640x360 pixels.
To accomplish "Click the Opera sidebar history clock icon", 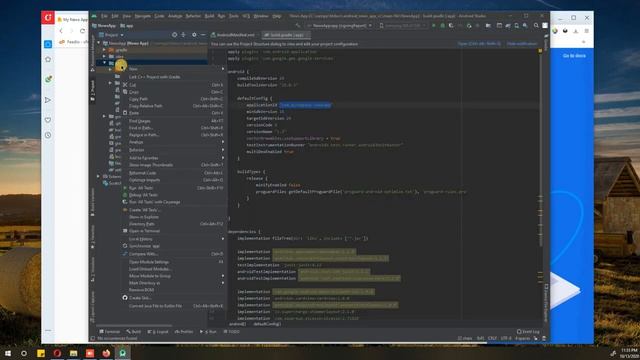I will [x=48, y=135].
